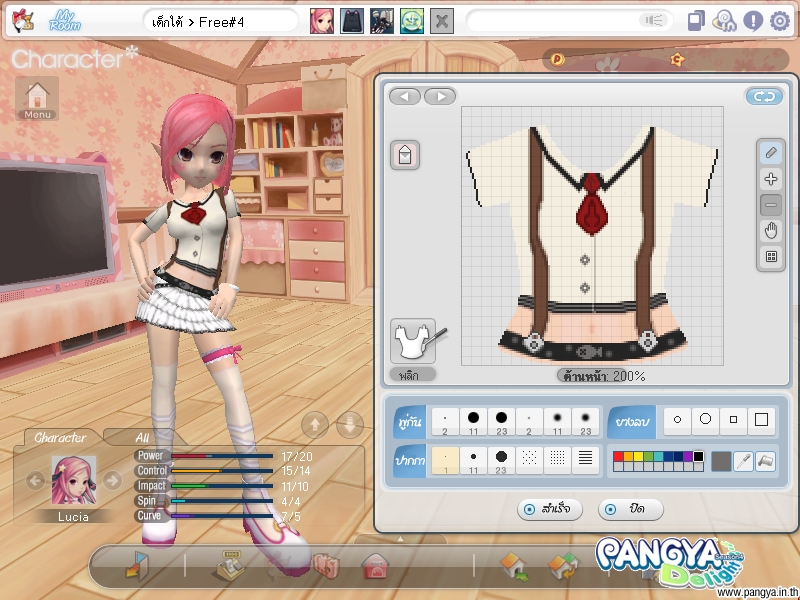This screenshot has width=800, height=600.
Task: Choose the small square eraser
Action: coord(734,420)
